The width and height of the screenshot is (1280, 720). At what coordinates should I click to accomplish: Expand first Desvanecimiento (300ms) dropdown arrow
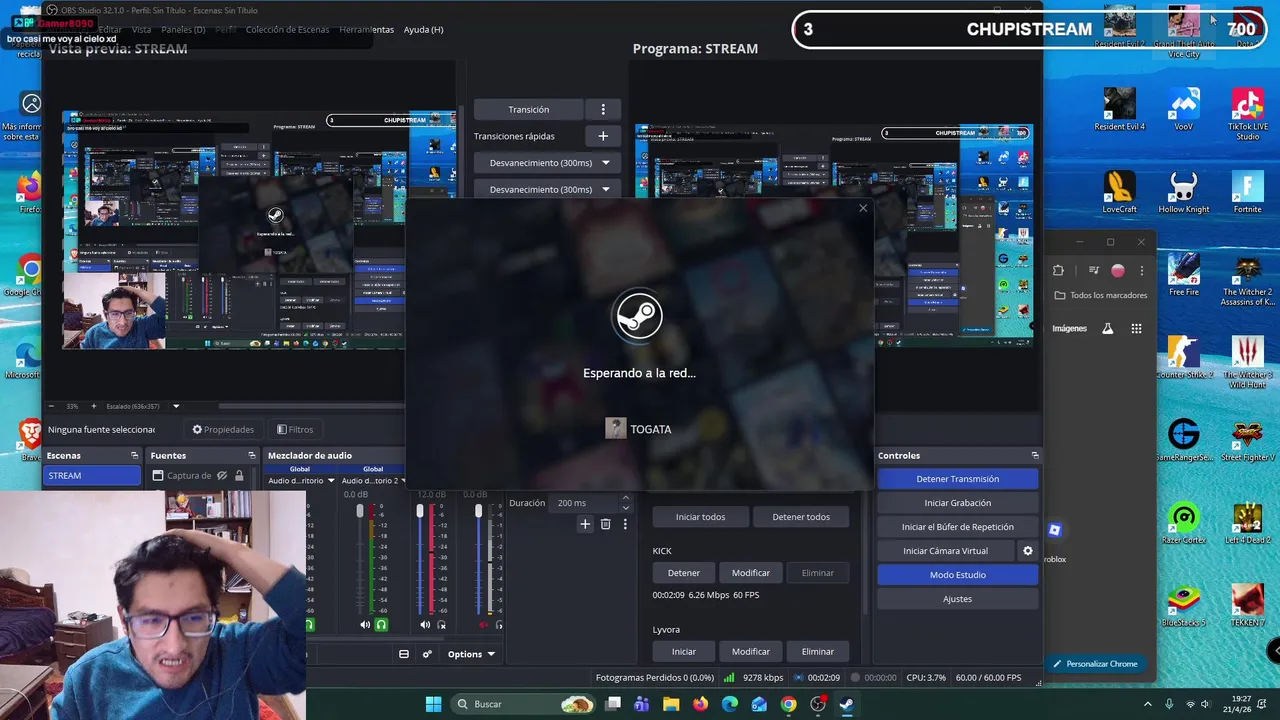(605, 163)
